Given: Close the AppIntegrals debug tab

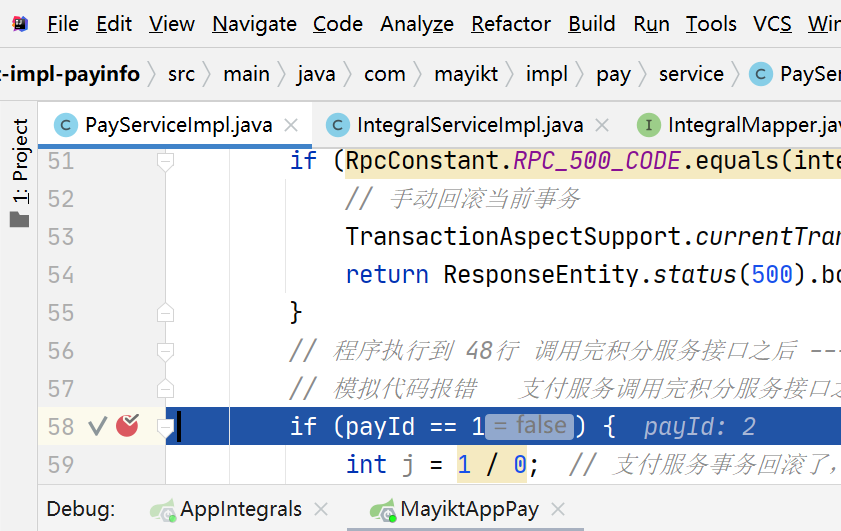Looking at the screenshot, I should point(321,509).
